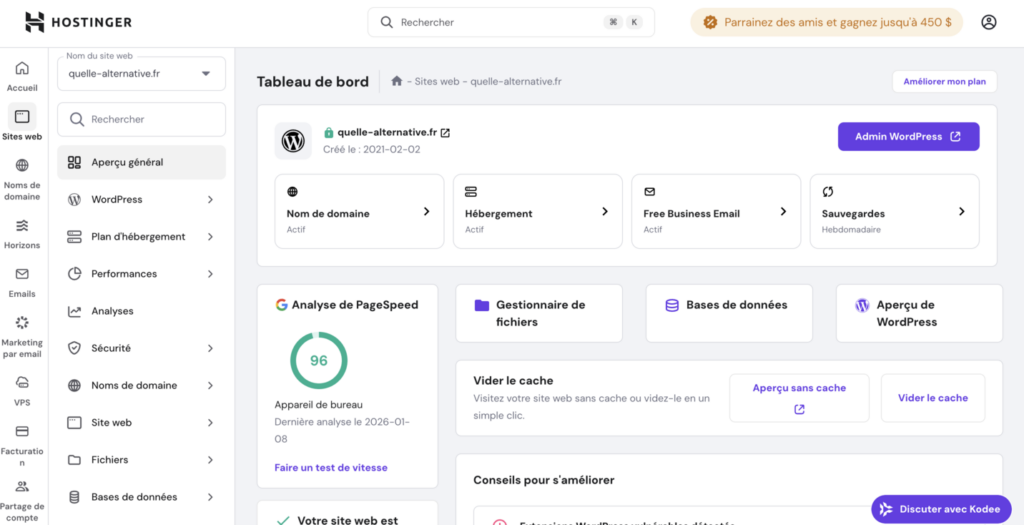Open the Hébergement status card
1024x525 pixels.
(x=537, y=211)
